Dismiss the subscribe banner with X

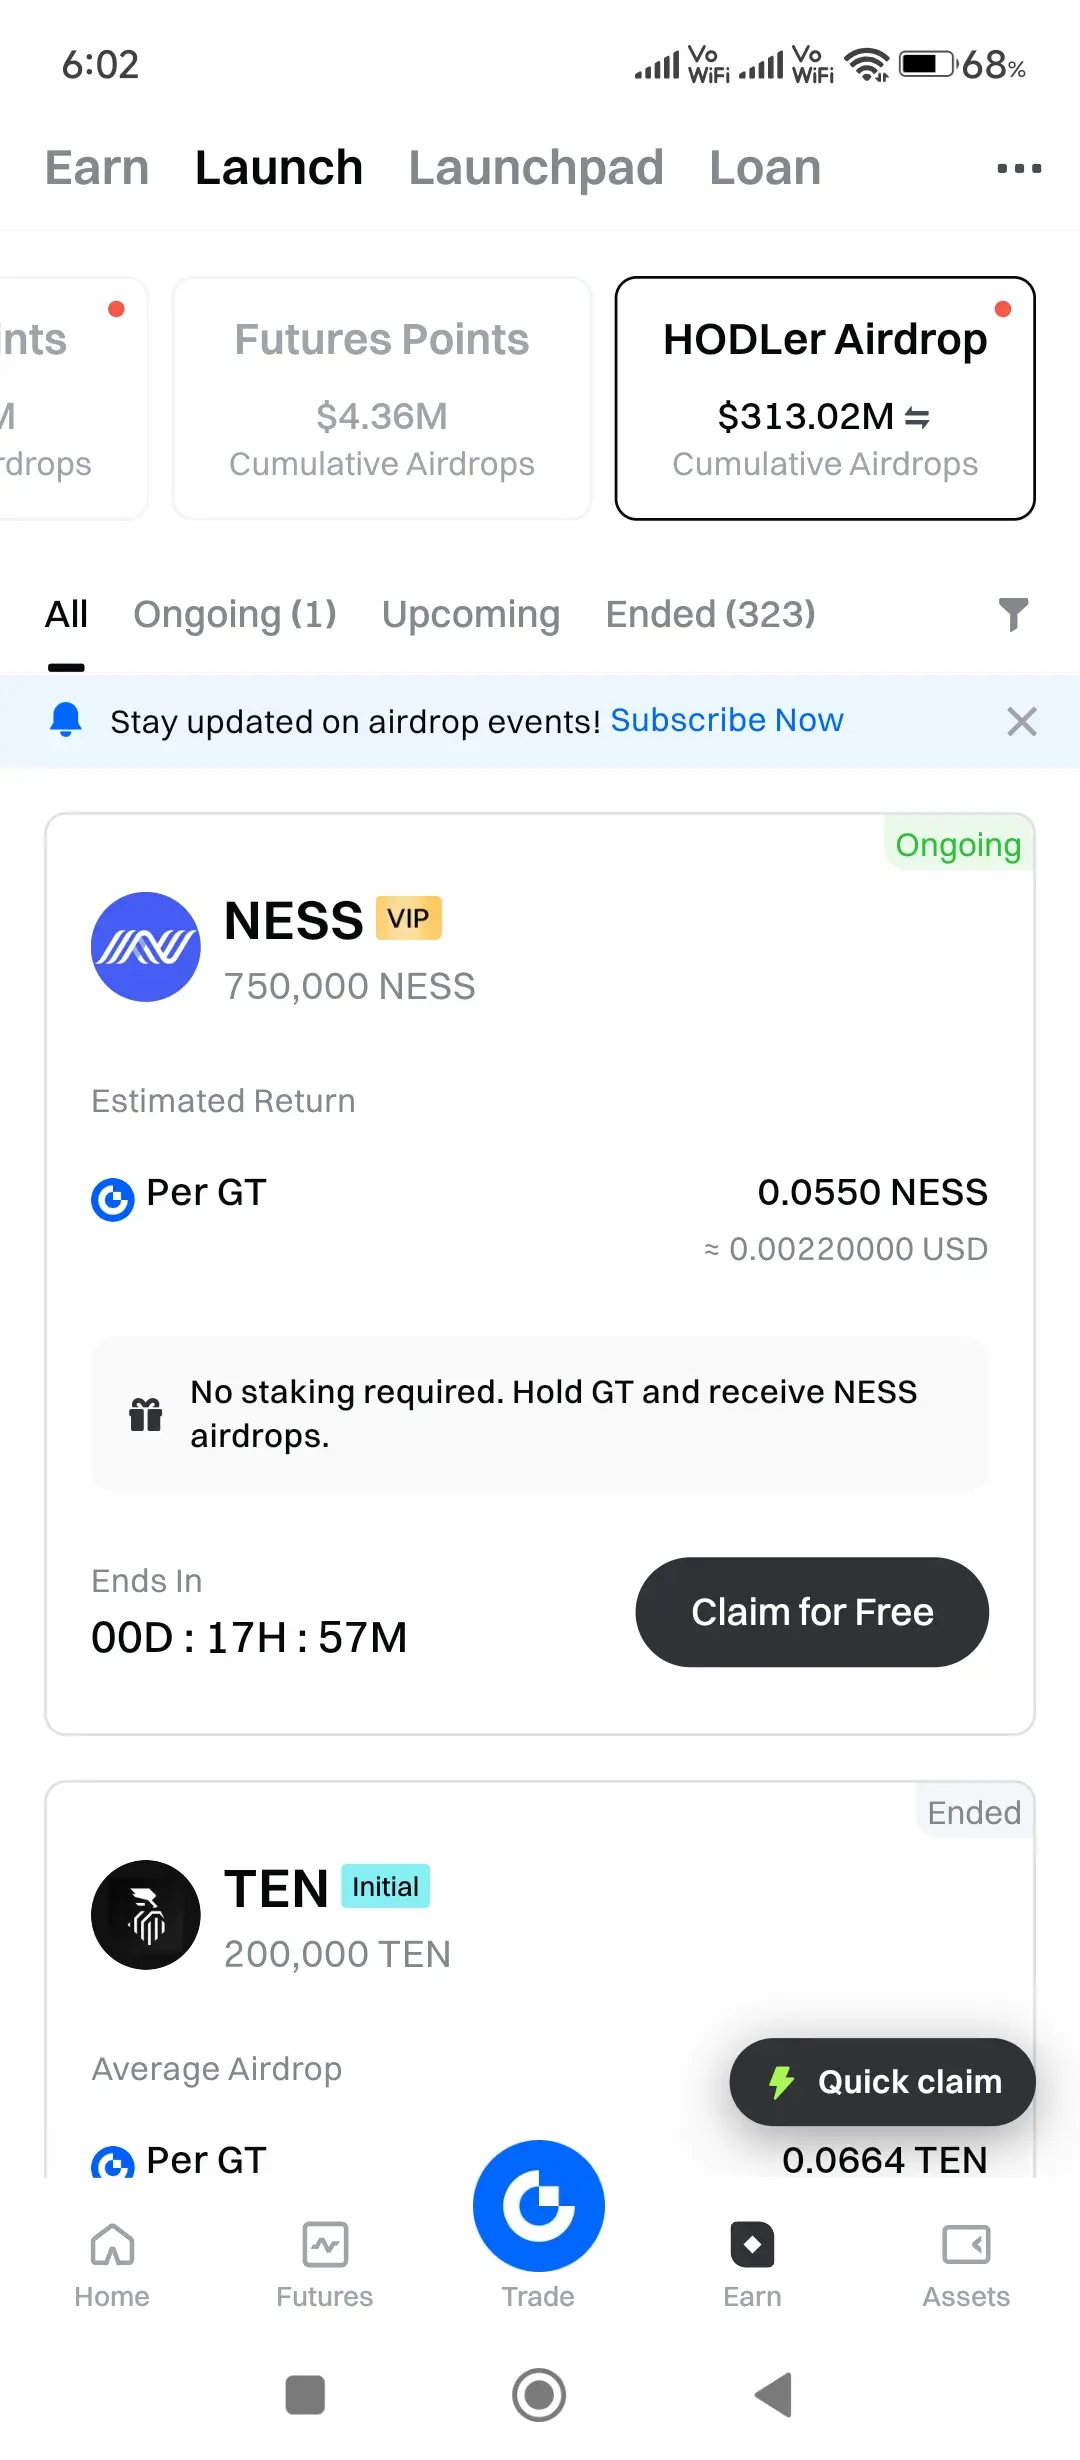point(1021,721)
